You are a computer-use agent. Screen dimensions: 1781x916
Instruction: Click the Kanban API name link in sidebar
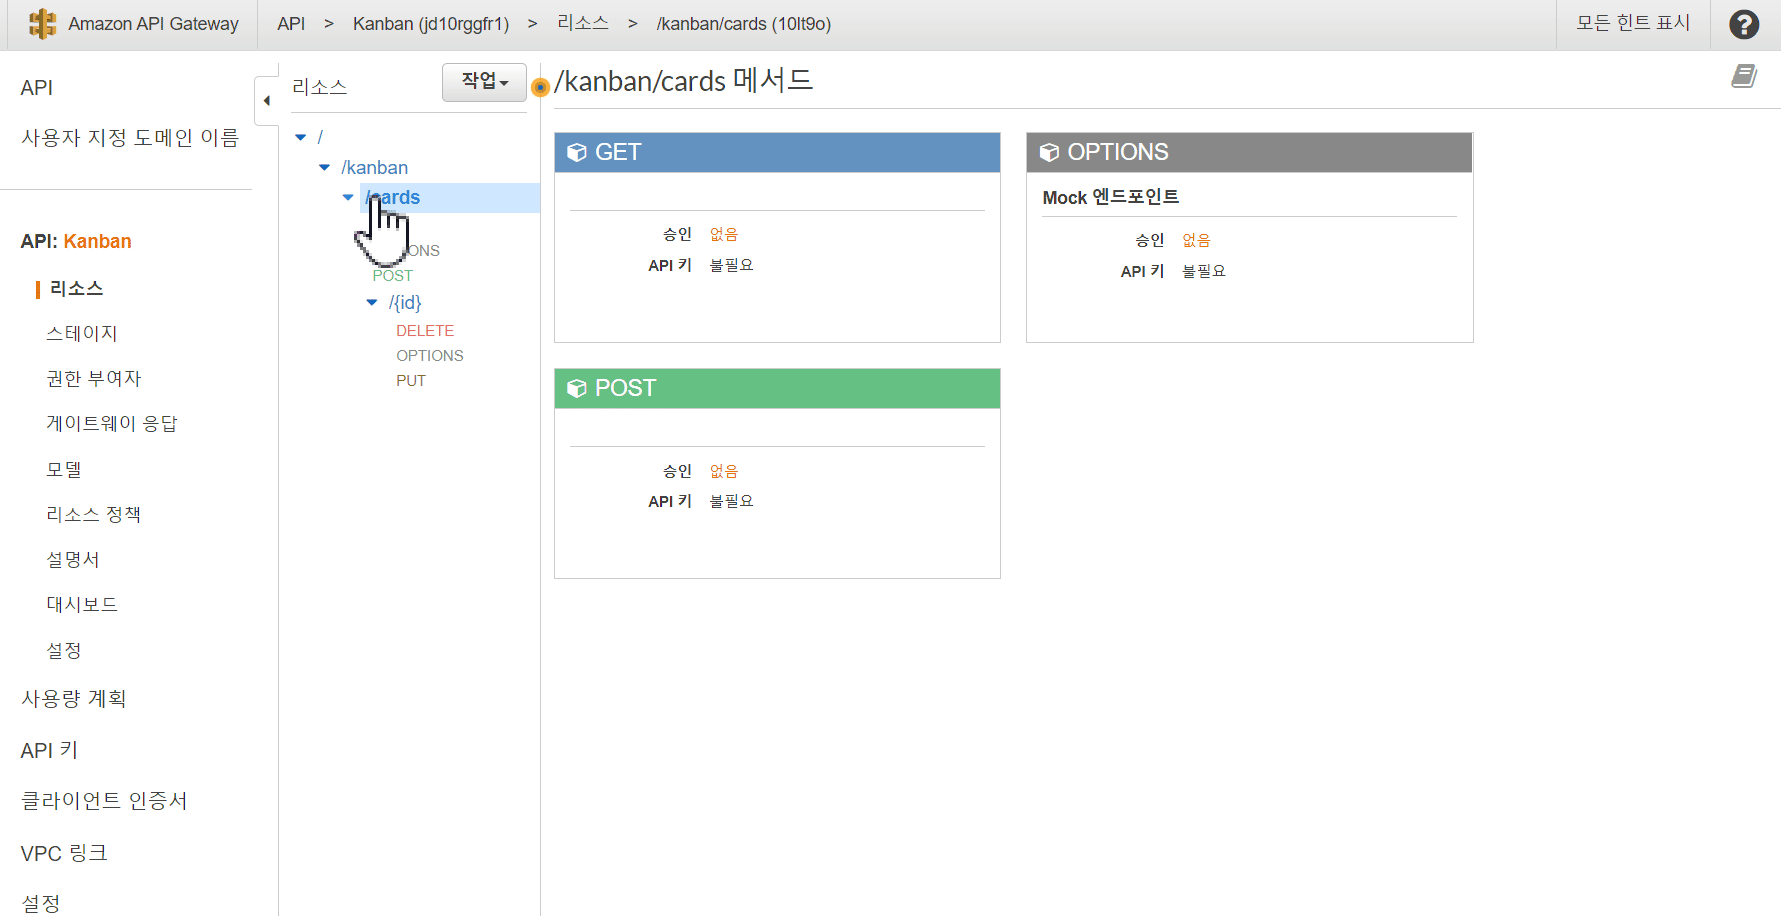pyautogui.click(x=98, y=241)
